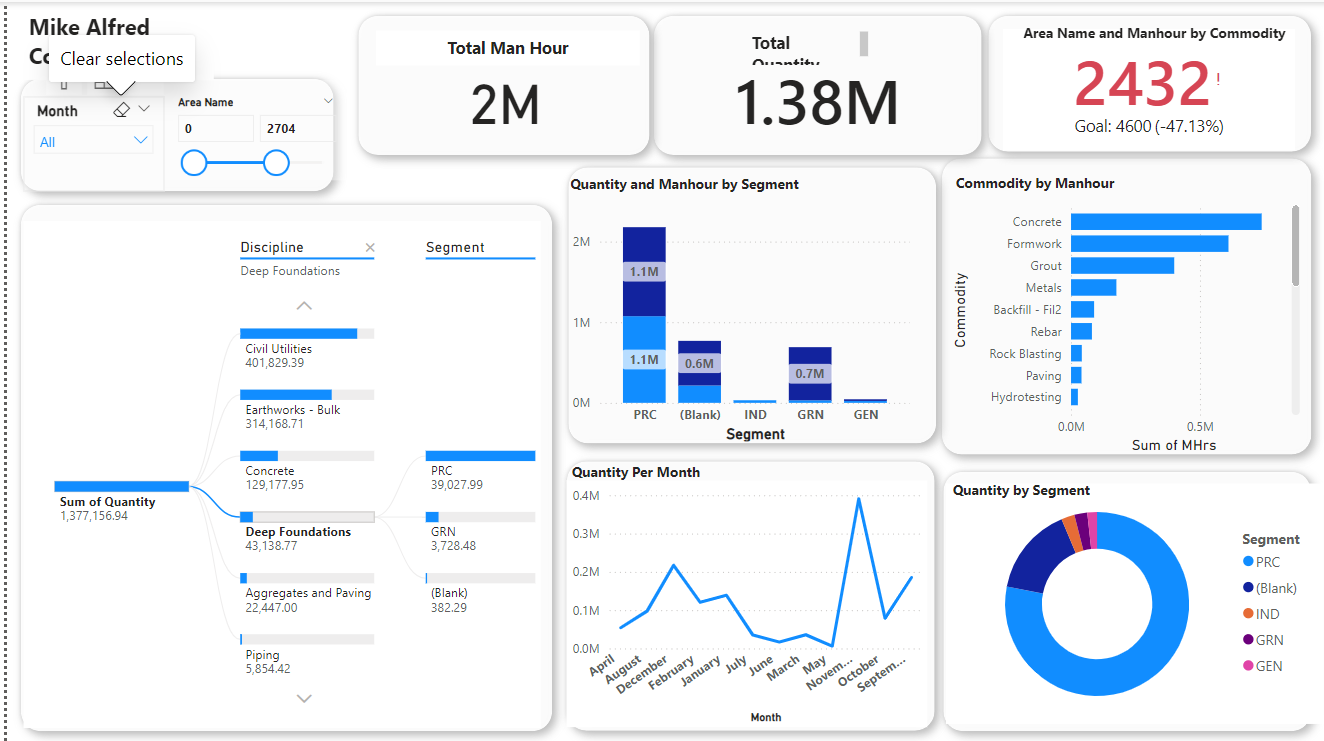The width and height of the screenshot is (1324, 741).
Task: Remove the Discipline level with X
Action: tap(370, 248)
